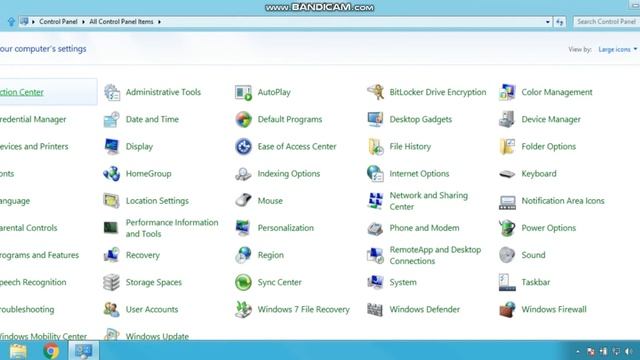Open the Display monitor icon
640x360 pixels.
tap(111, 147)
